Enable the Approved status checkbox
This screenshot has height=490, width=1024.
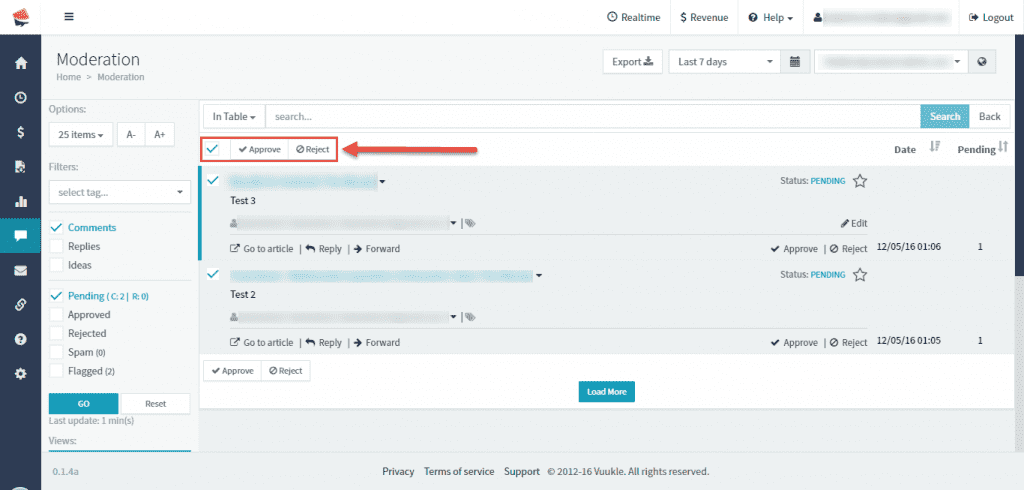click(57, 315)
